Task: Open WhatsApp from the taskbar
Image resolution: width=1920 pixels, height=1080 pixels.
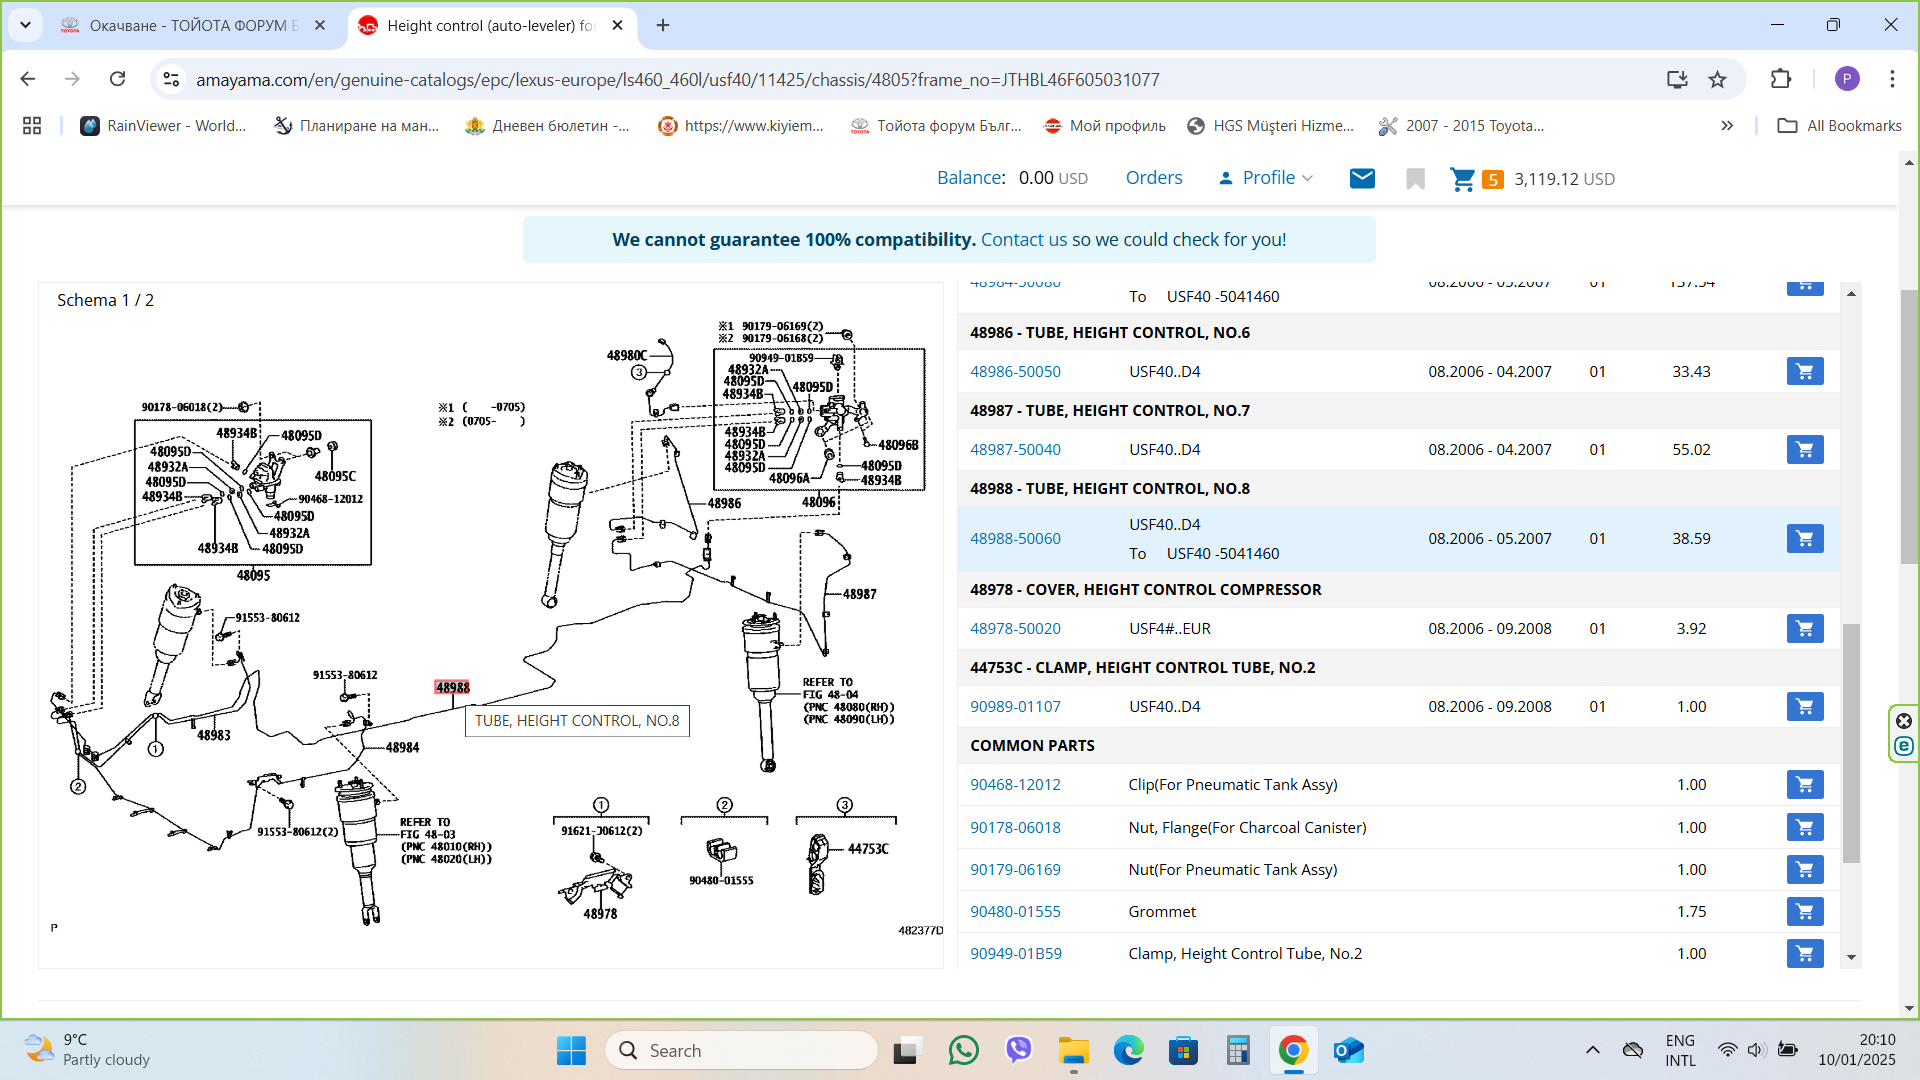Action: pyautogui.click(x=963, y=1050)
